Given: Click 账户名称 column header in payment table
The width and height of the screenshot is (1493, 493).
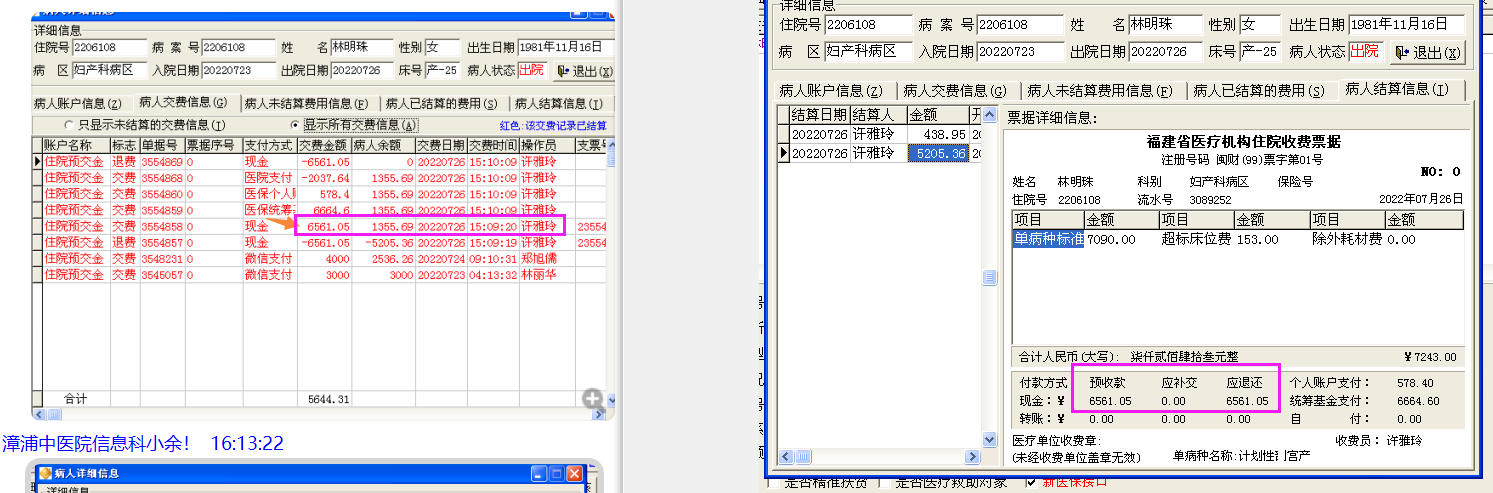Looking at the screenshot, I should [x=76, y=145].
